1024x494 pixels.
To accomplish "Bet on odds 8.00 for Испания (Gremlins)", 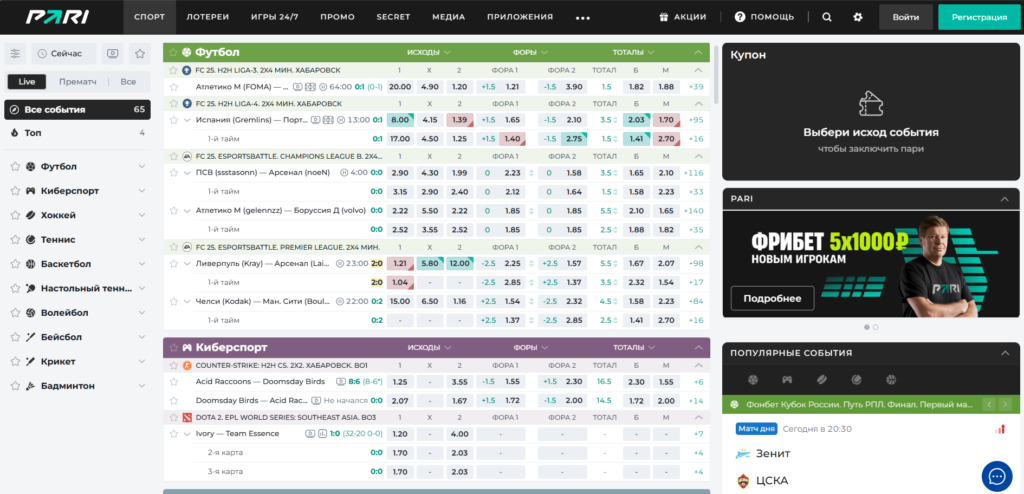I will [x=400, y=120].
